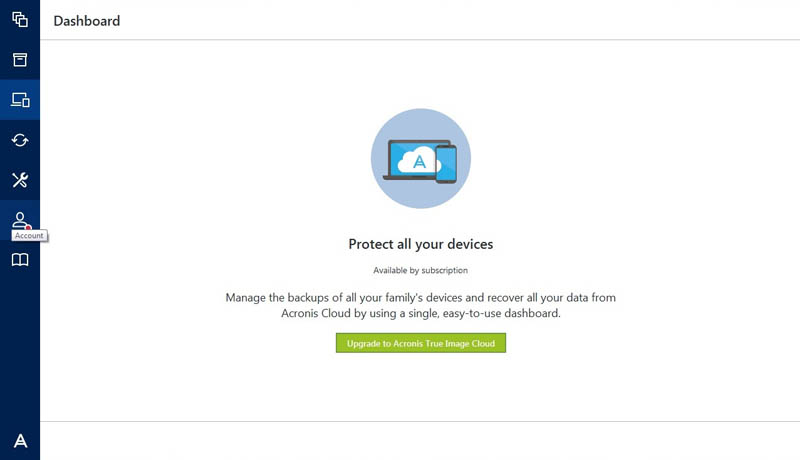
Task: Click the smartphone graphic in the illustration
Action: coord(446,164)
